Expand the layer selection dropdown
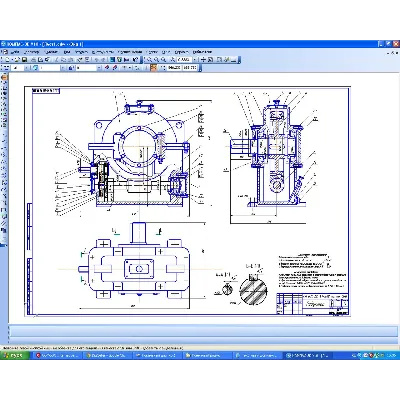 [x=63, y=68]
